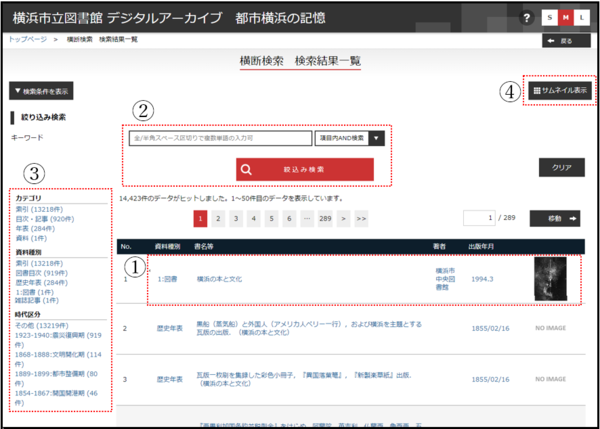Click the last page >> arrow

[361, 217]
